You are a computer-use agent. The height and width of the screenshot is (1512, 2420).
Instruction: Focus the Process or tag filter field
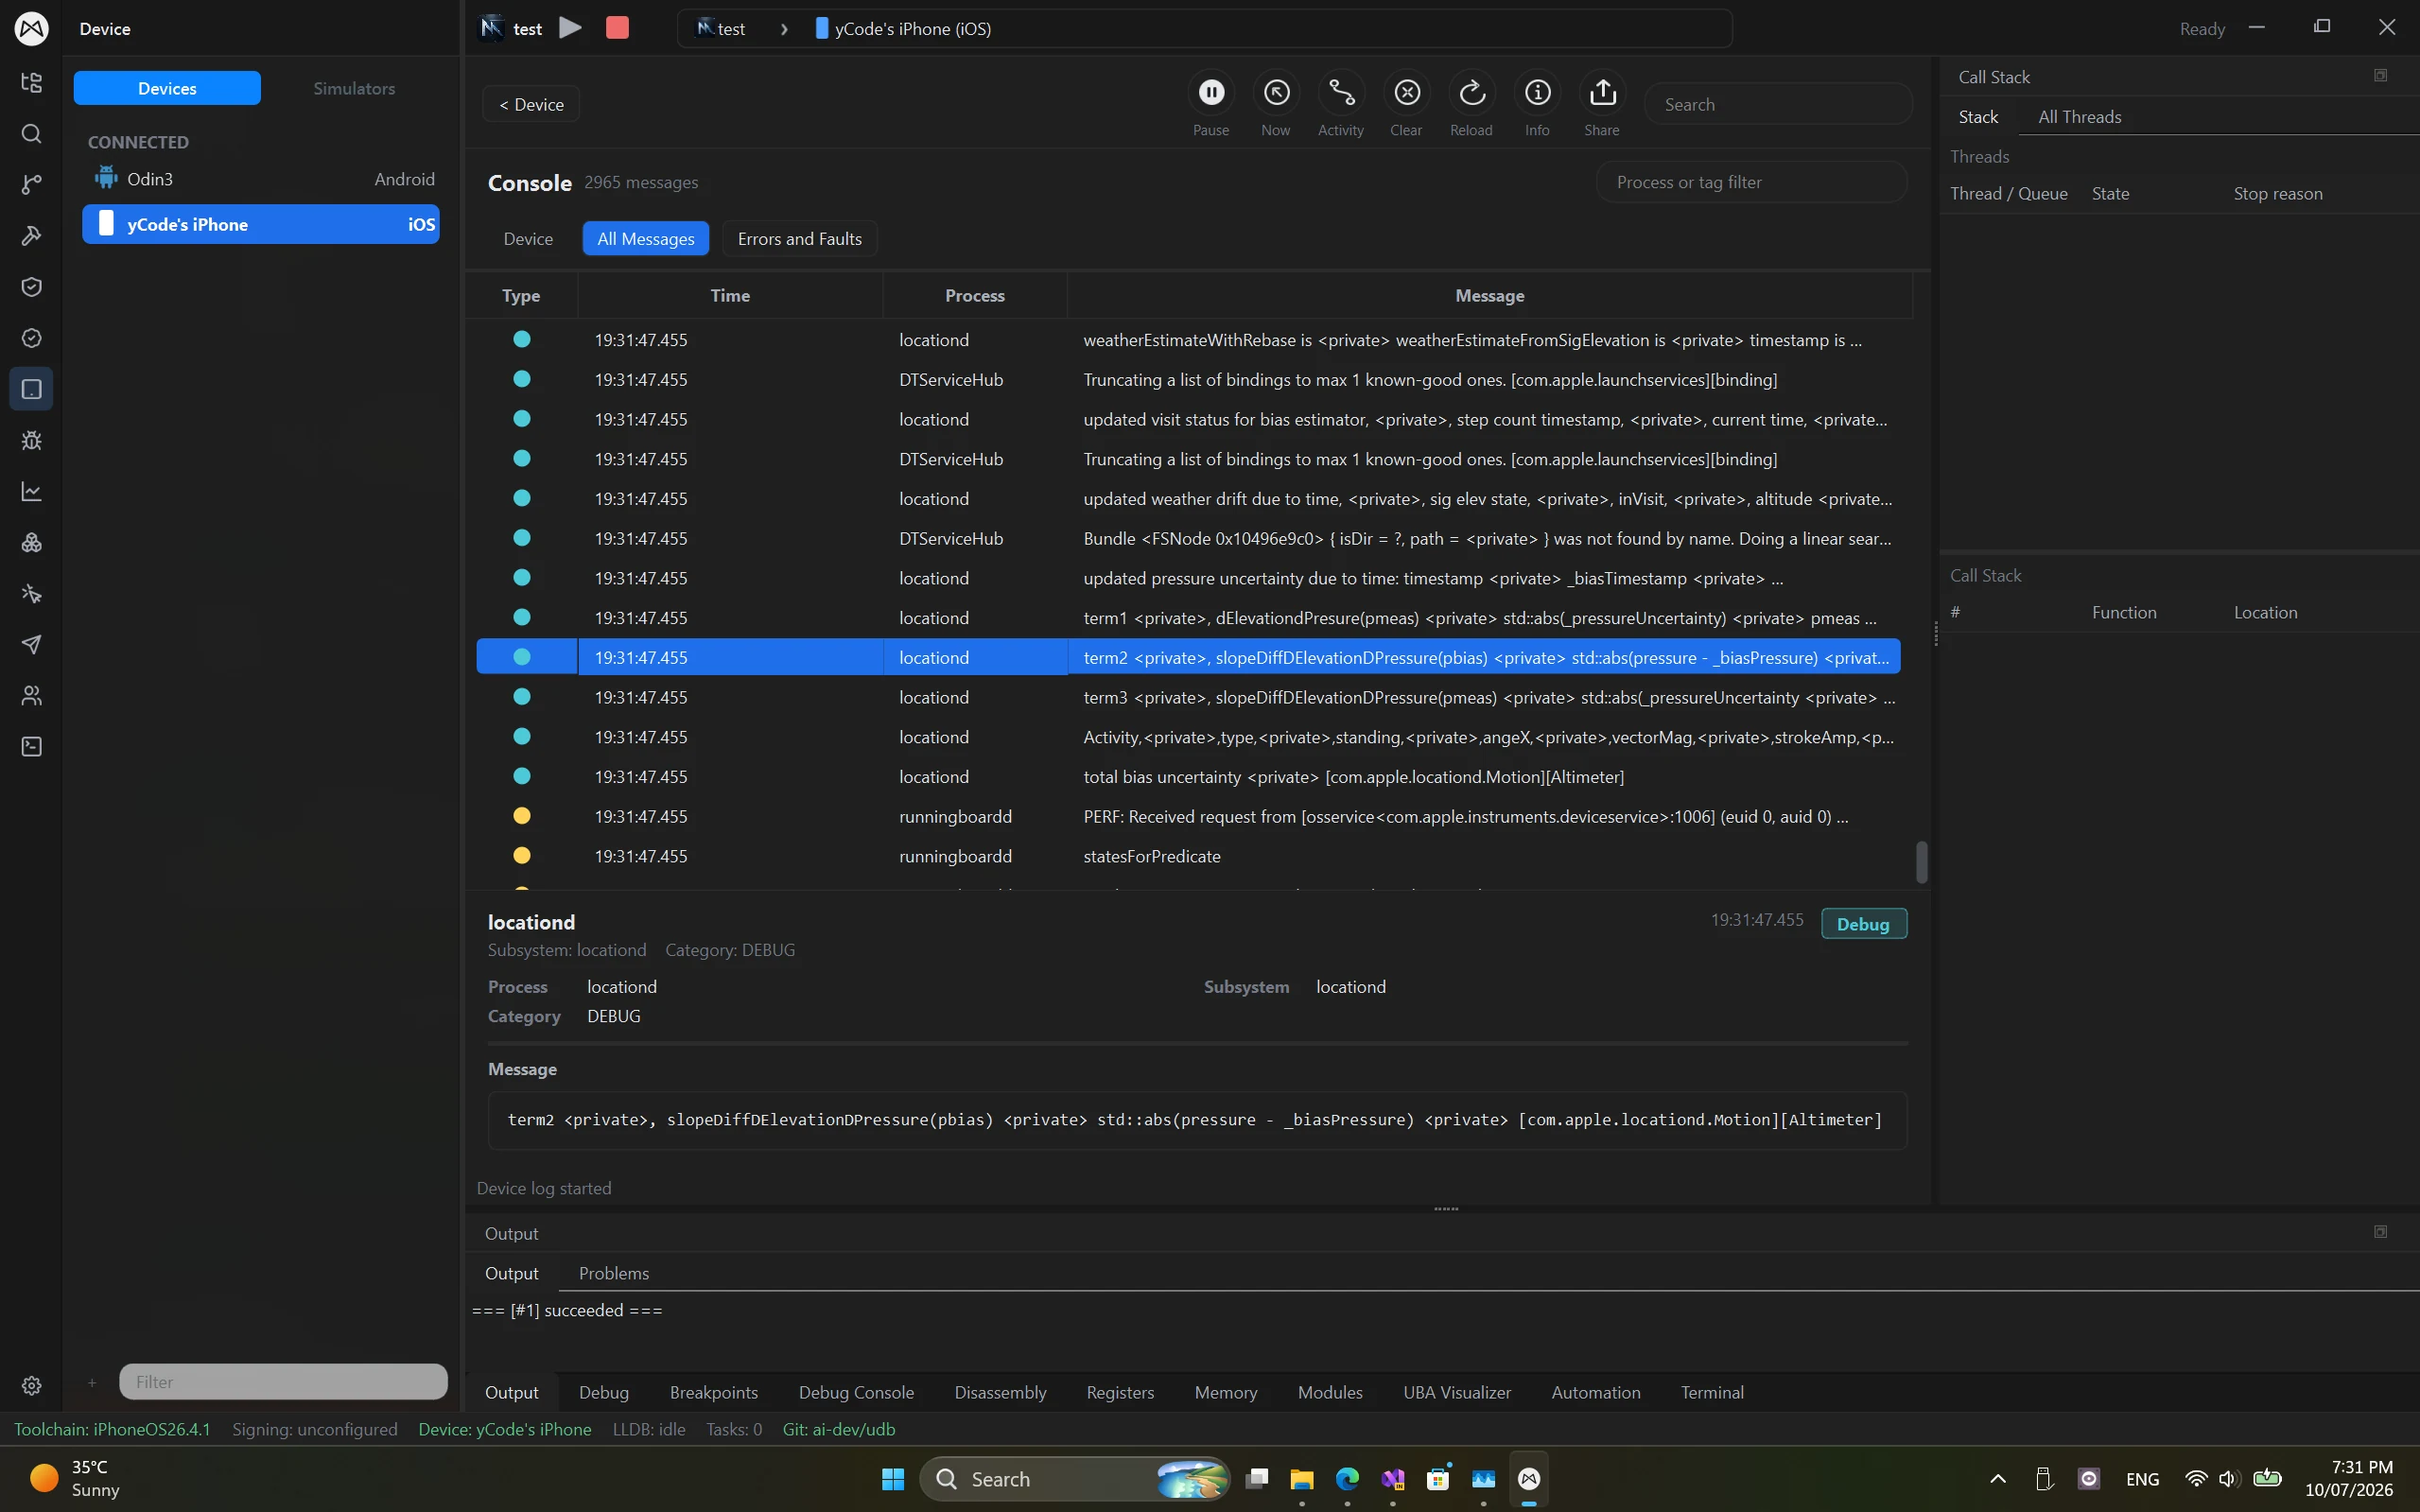click(x=1752, y=182)
